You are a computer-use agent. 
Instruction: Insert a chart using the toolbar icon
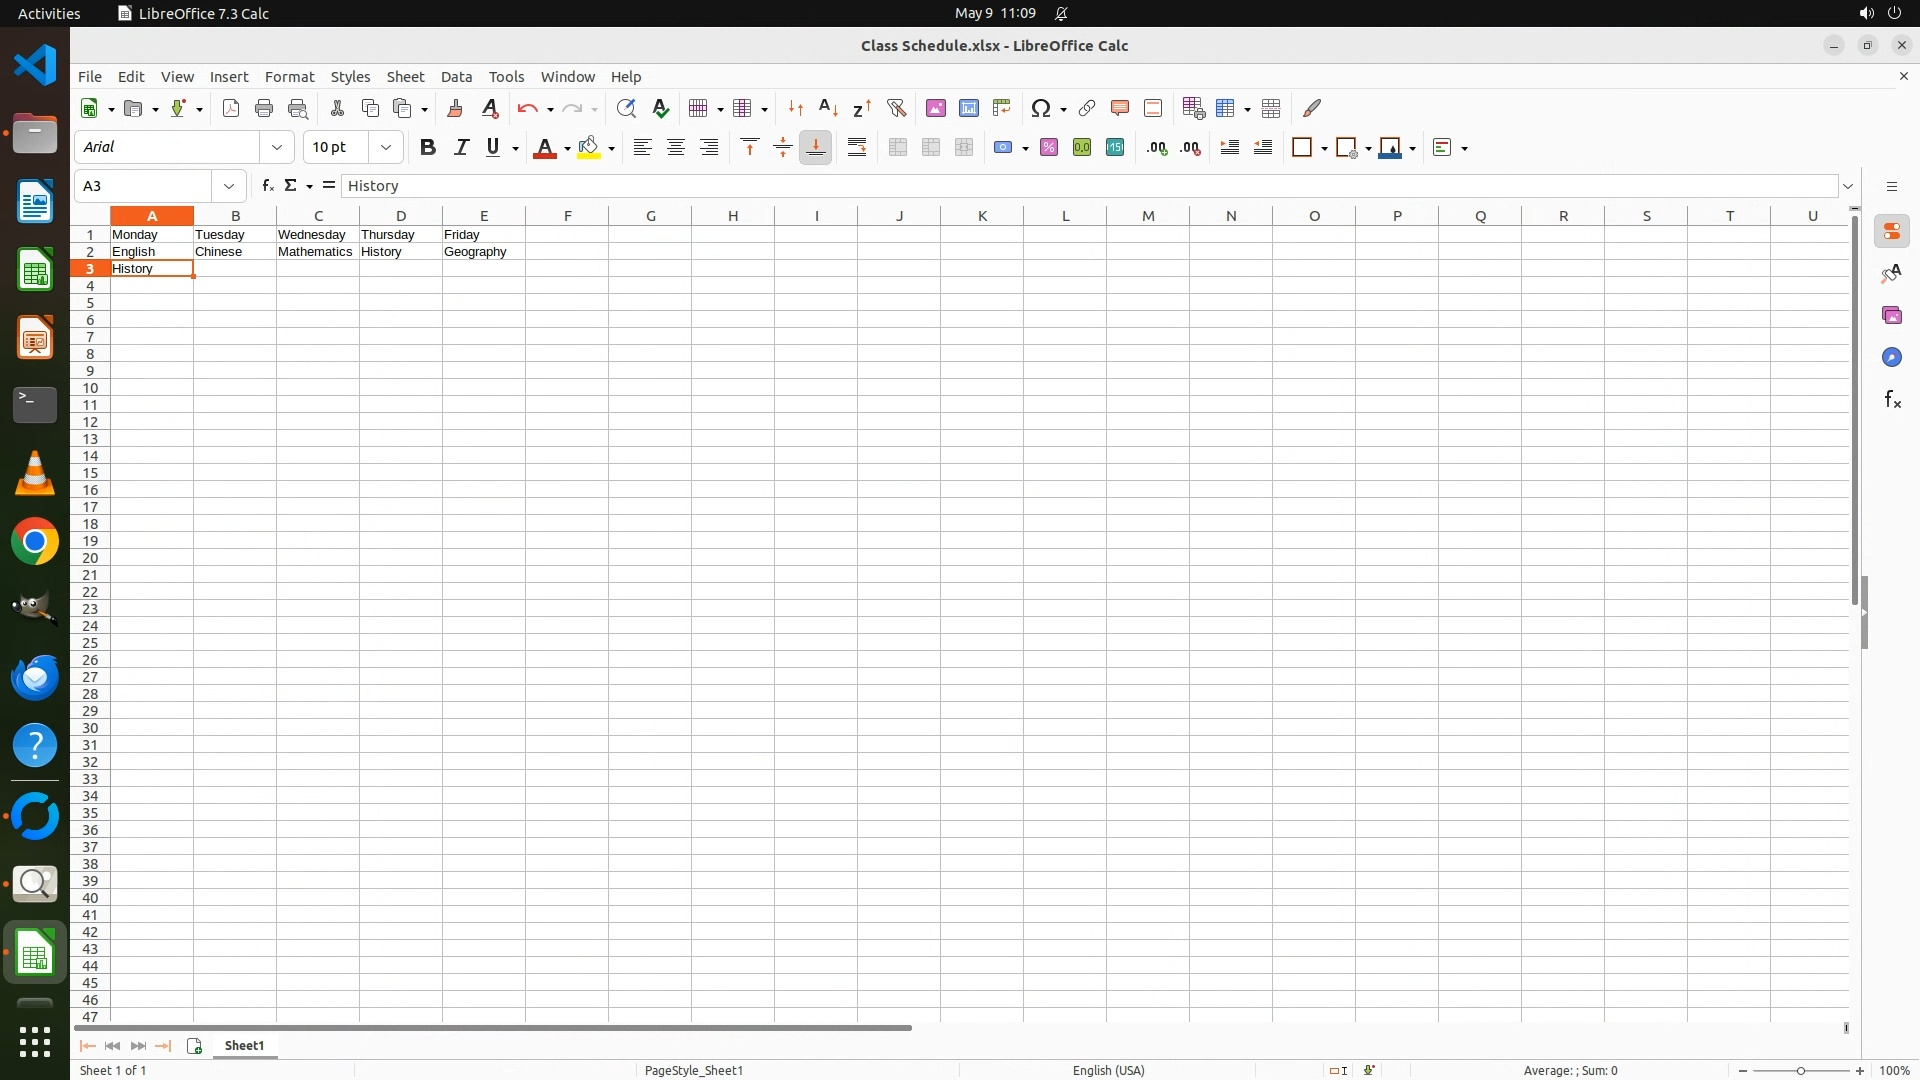pos(968,108)
